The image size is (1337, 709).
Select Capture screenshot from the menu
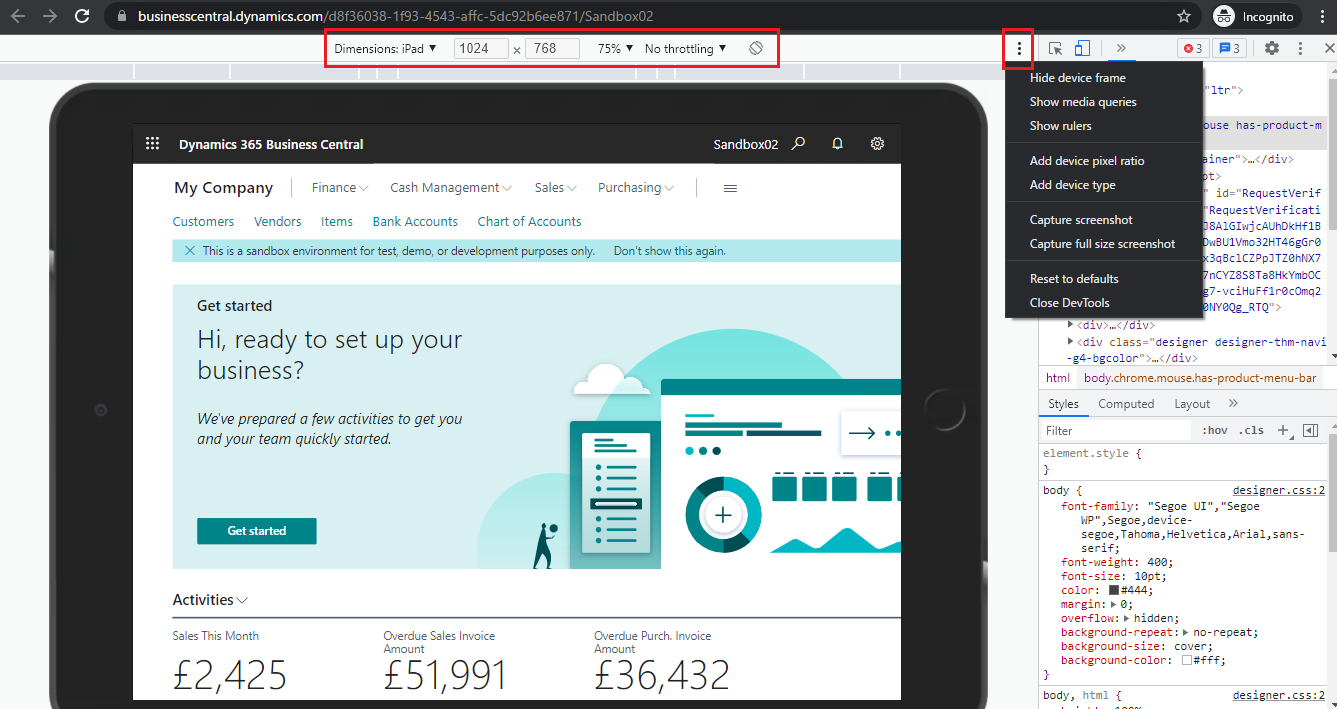(x=1082, y=219)
